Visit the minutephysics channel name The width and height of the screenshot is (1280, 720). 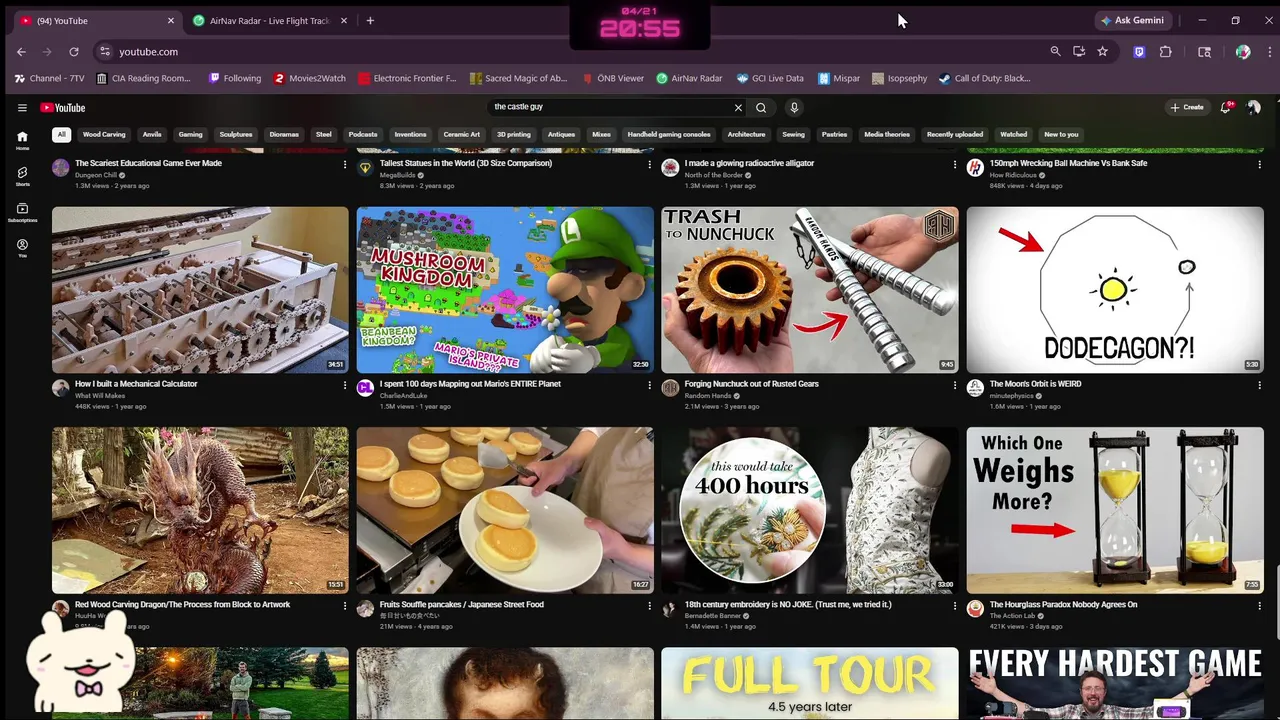coord(1011,396)
